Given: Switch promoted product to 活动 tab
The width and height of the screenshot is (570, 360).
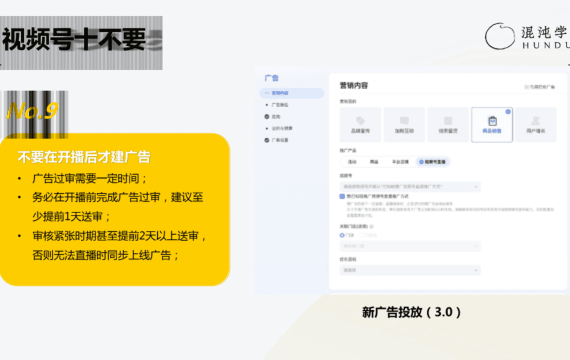Looking at the screenshot, I should point(352,162).
